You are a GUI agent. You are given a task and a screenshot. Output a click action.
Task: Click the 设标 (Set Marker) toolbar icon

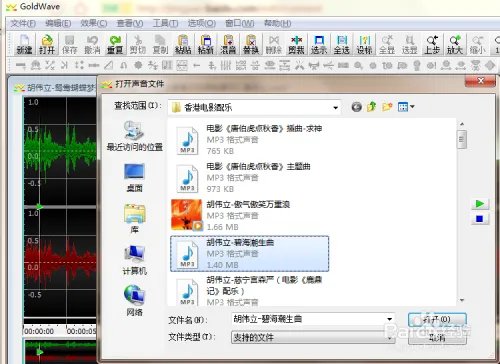pos(364,44)
